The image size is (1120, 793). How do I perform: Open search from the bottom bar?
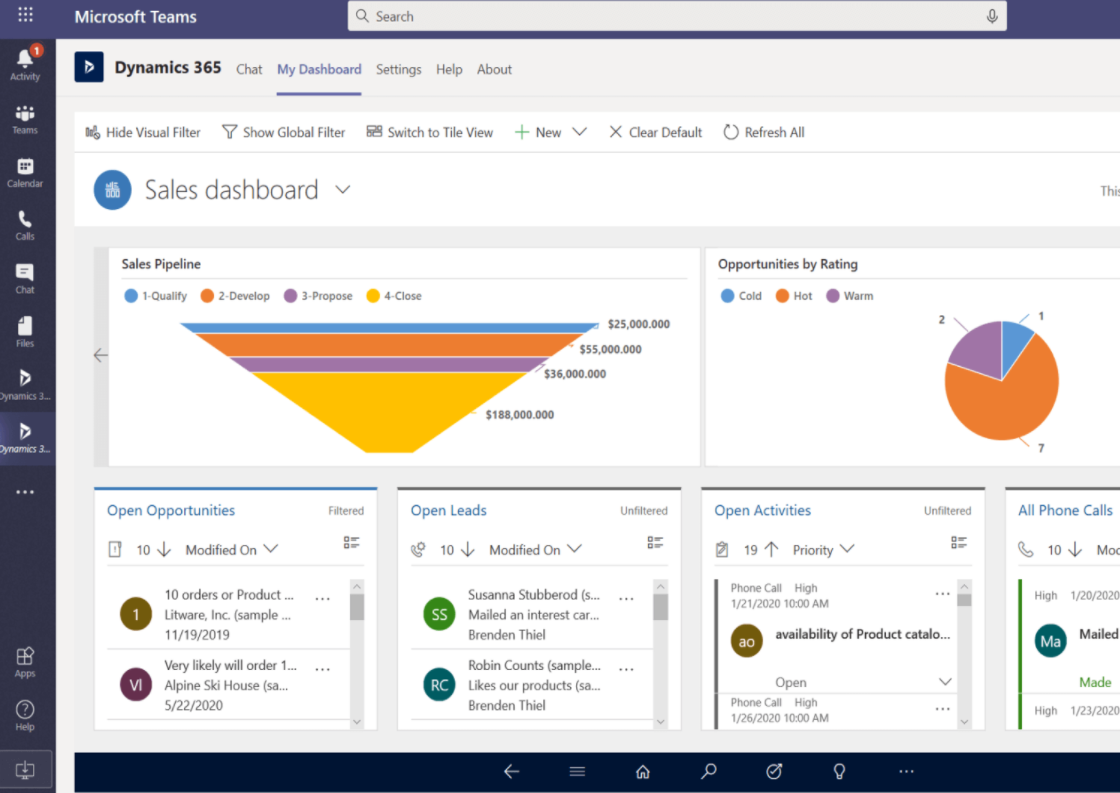tap(709, 772)
